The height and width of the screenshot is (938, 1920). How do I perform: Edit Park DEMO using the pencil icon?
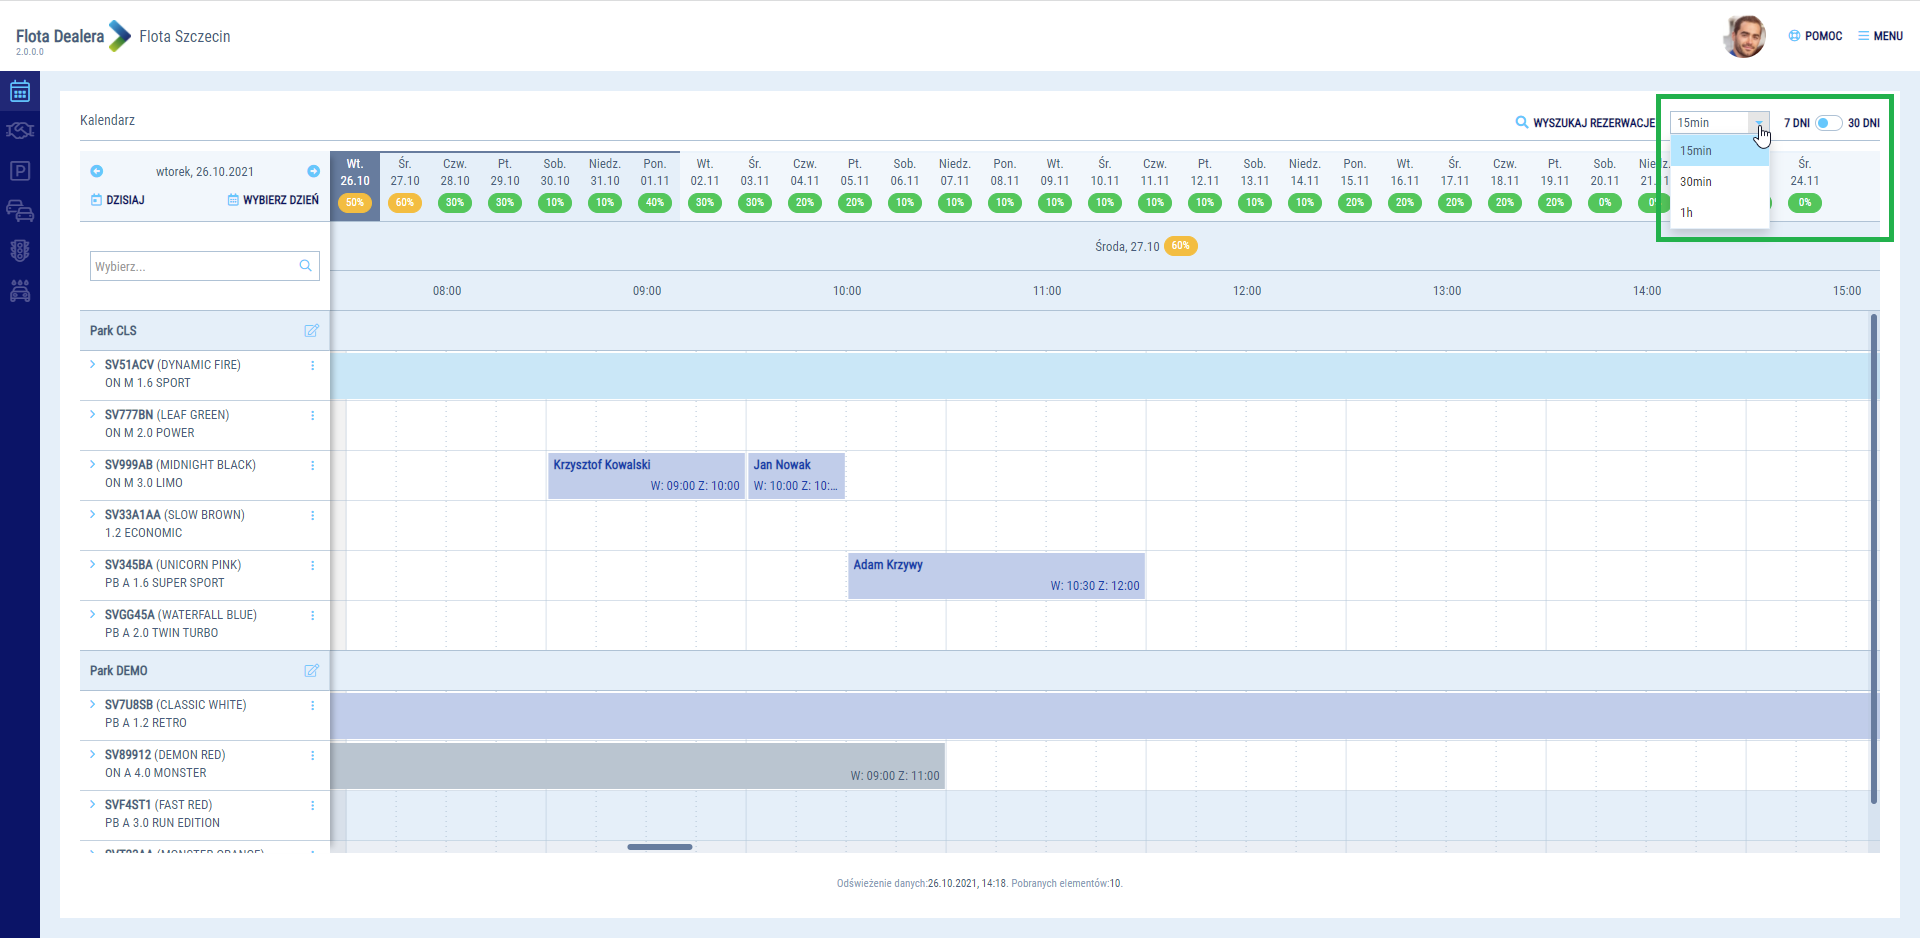tap(311, 671)
